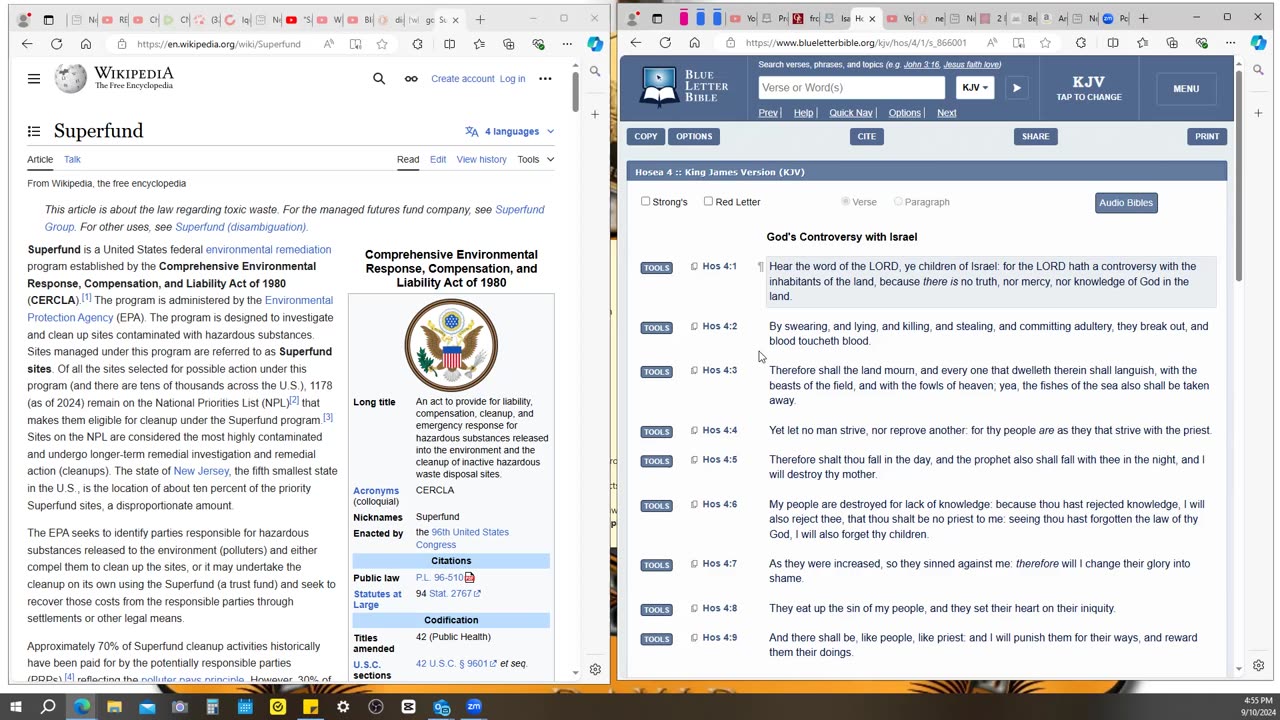
Task: Open Settings gear from the taskbar
Action: [x=343, y=707]
